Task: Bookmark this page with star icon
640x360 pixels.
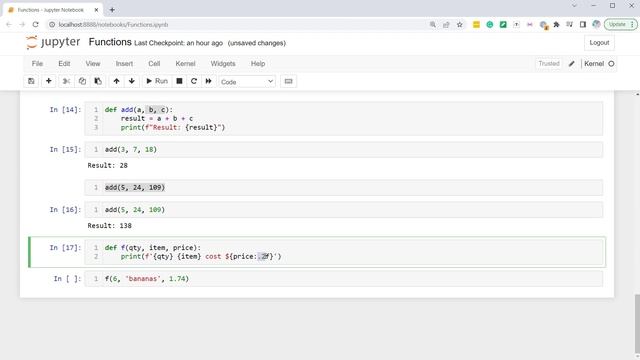Action: click(460, 24)
